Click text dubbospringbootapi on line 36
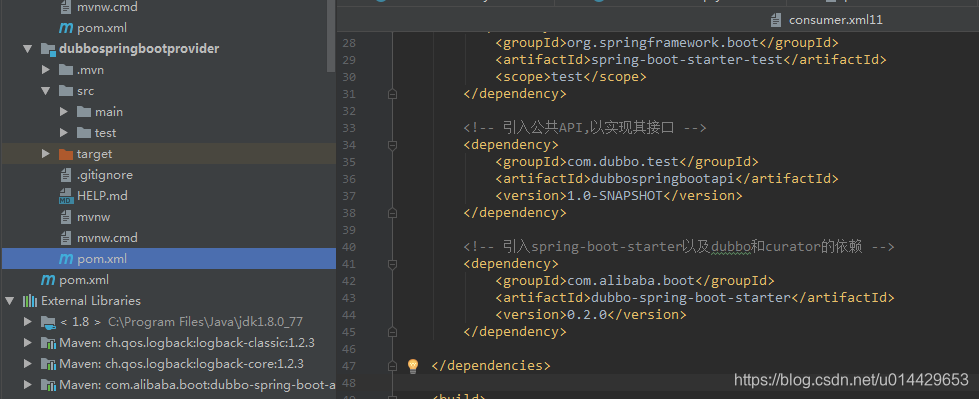Viewport: 979px width, 399px height. (x=662, y=179)
